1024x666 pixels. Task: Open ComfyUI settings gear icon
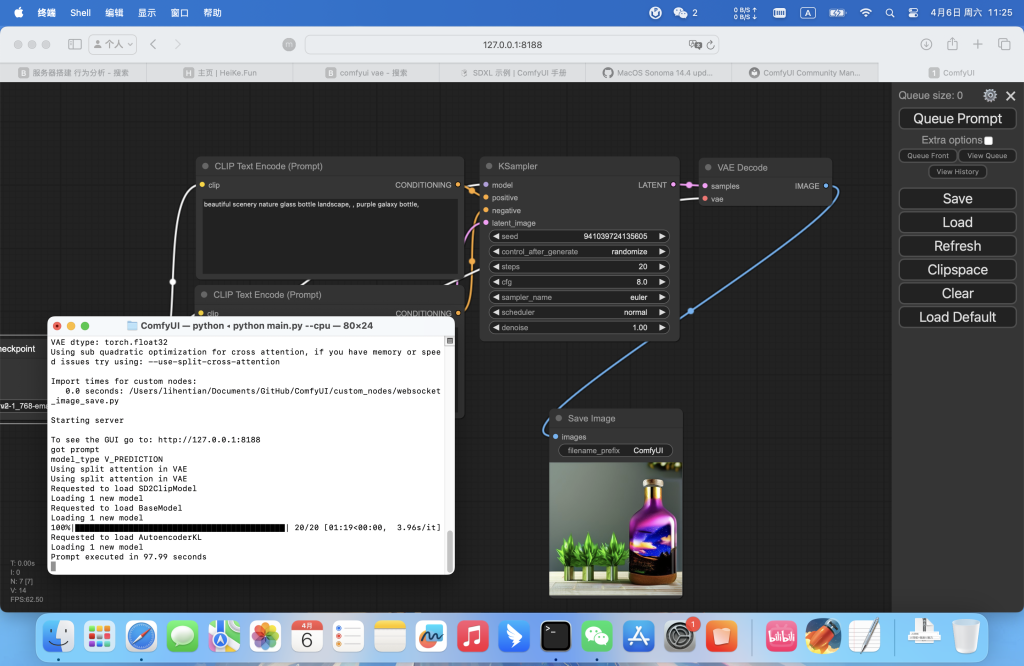tap(990, 96)
